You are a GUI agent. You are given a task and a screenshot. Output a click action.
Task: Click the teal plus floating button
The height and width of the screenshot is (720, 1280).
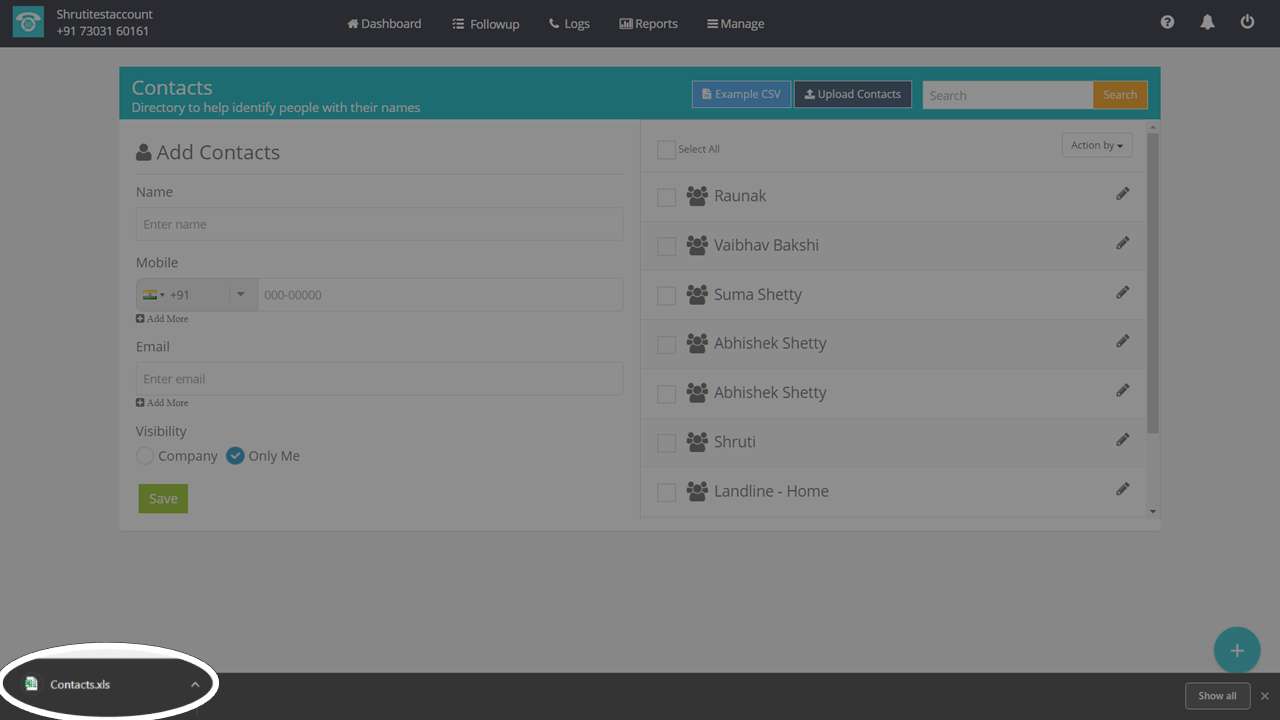1236,651
